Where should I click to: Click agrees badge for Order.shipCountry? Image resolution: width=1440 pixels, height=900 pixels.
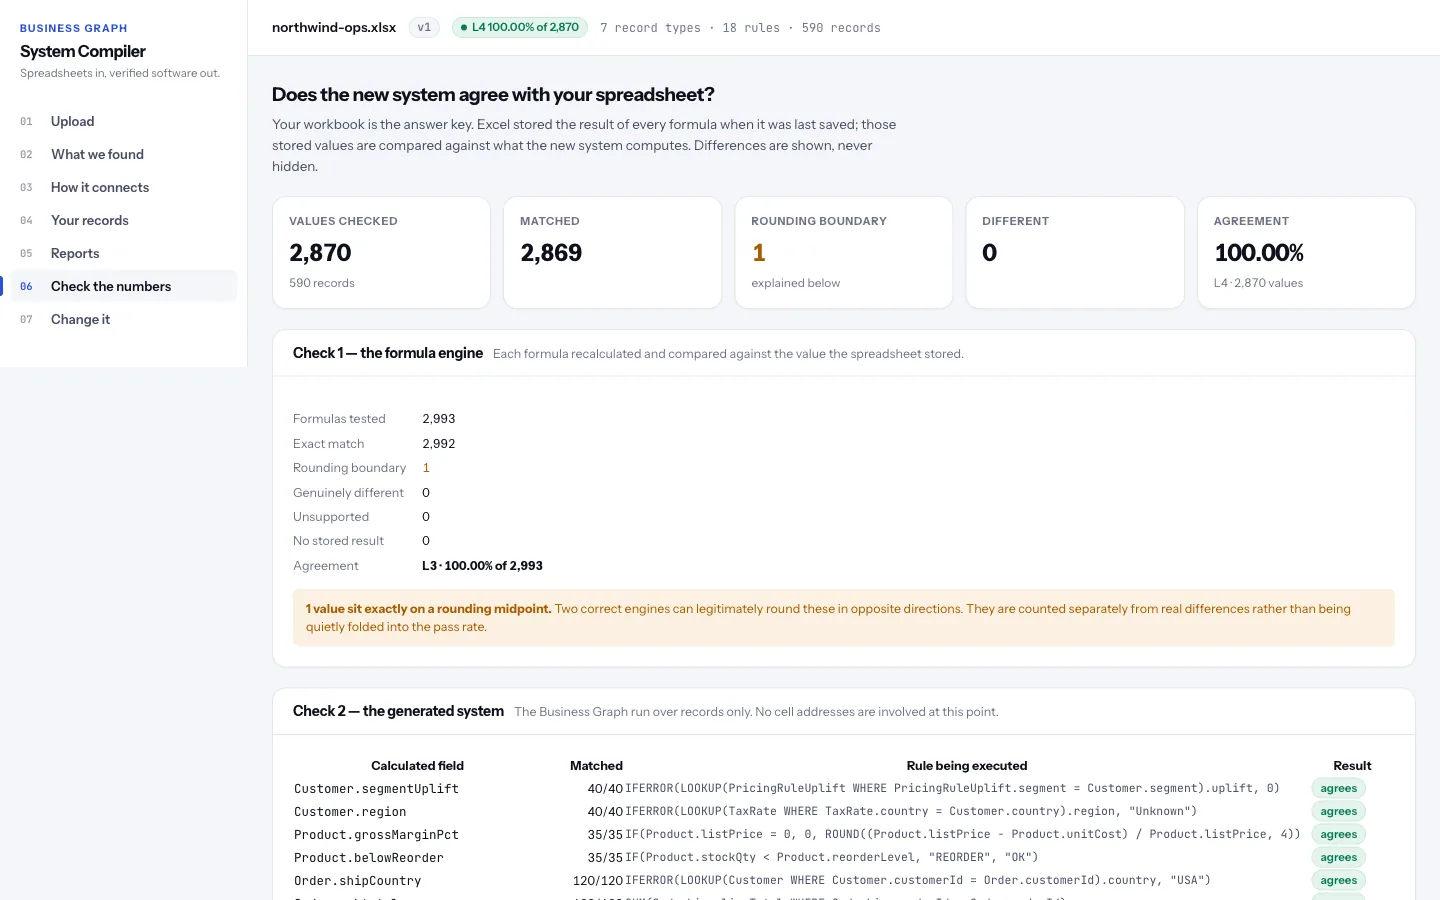point(1338,881)
